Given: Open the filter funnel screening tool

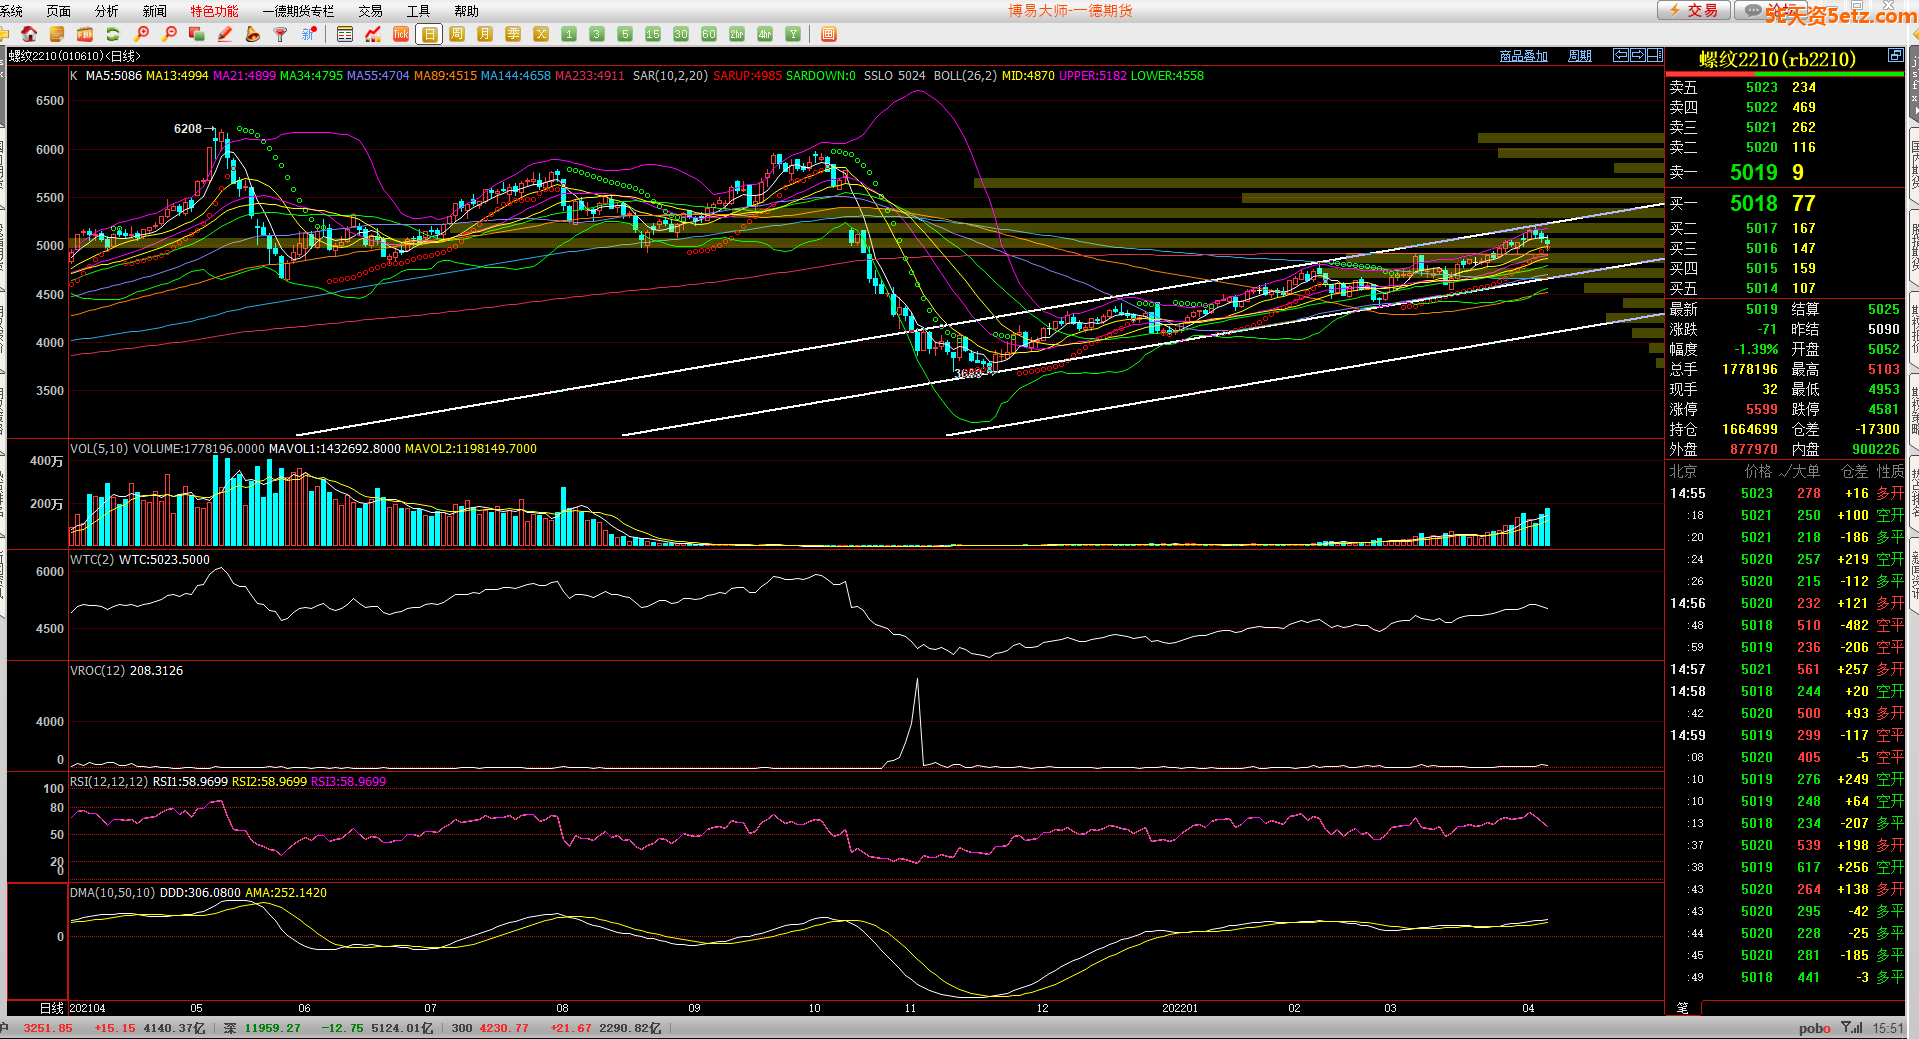Looking at the screenshot, I should [281, 34].
